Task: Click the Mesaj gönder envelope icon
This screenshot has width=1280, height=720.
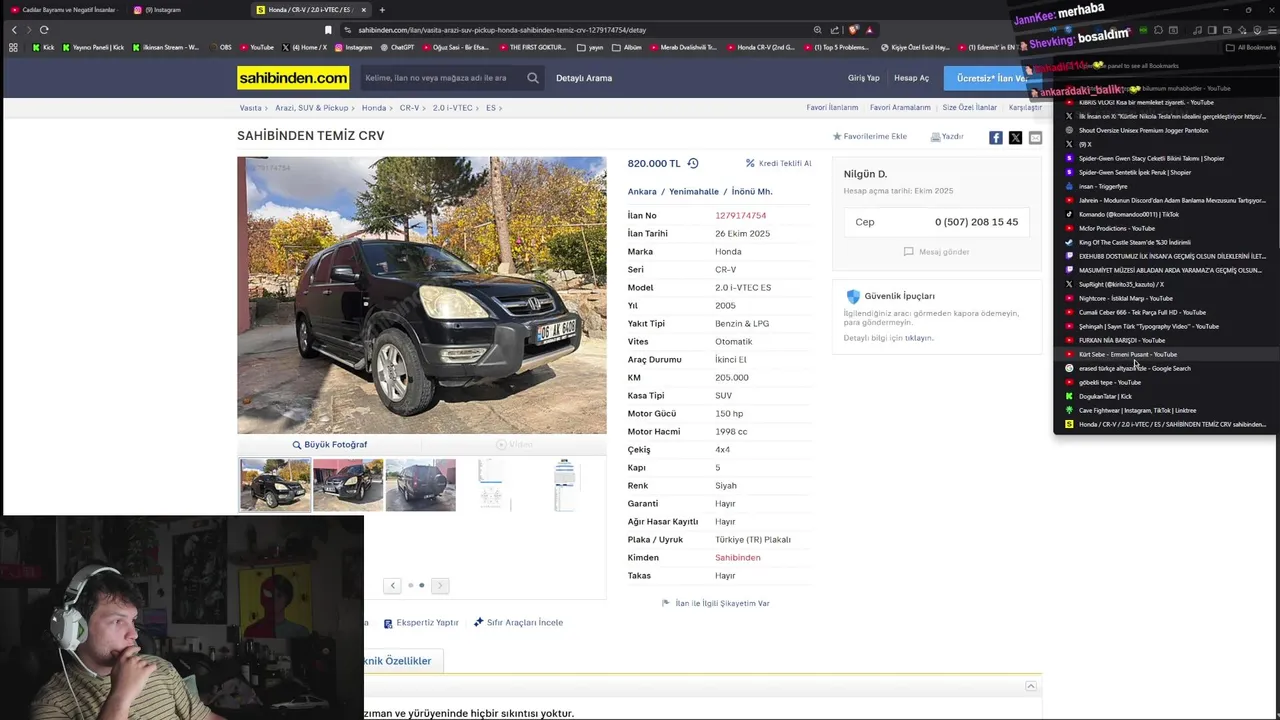Action: (908, 252)
